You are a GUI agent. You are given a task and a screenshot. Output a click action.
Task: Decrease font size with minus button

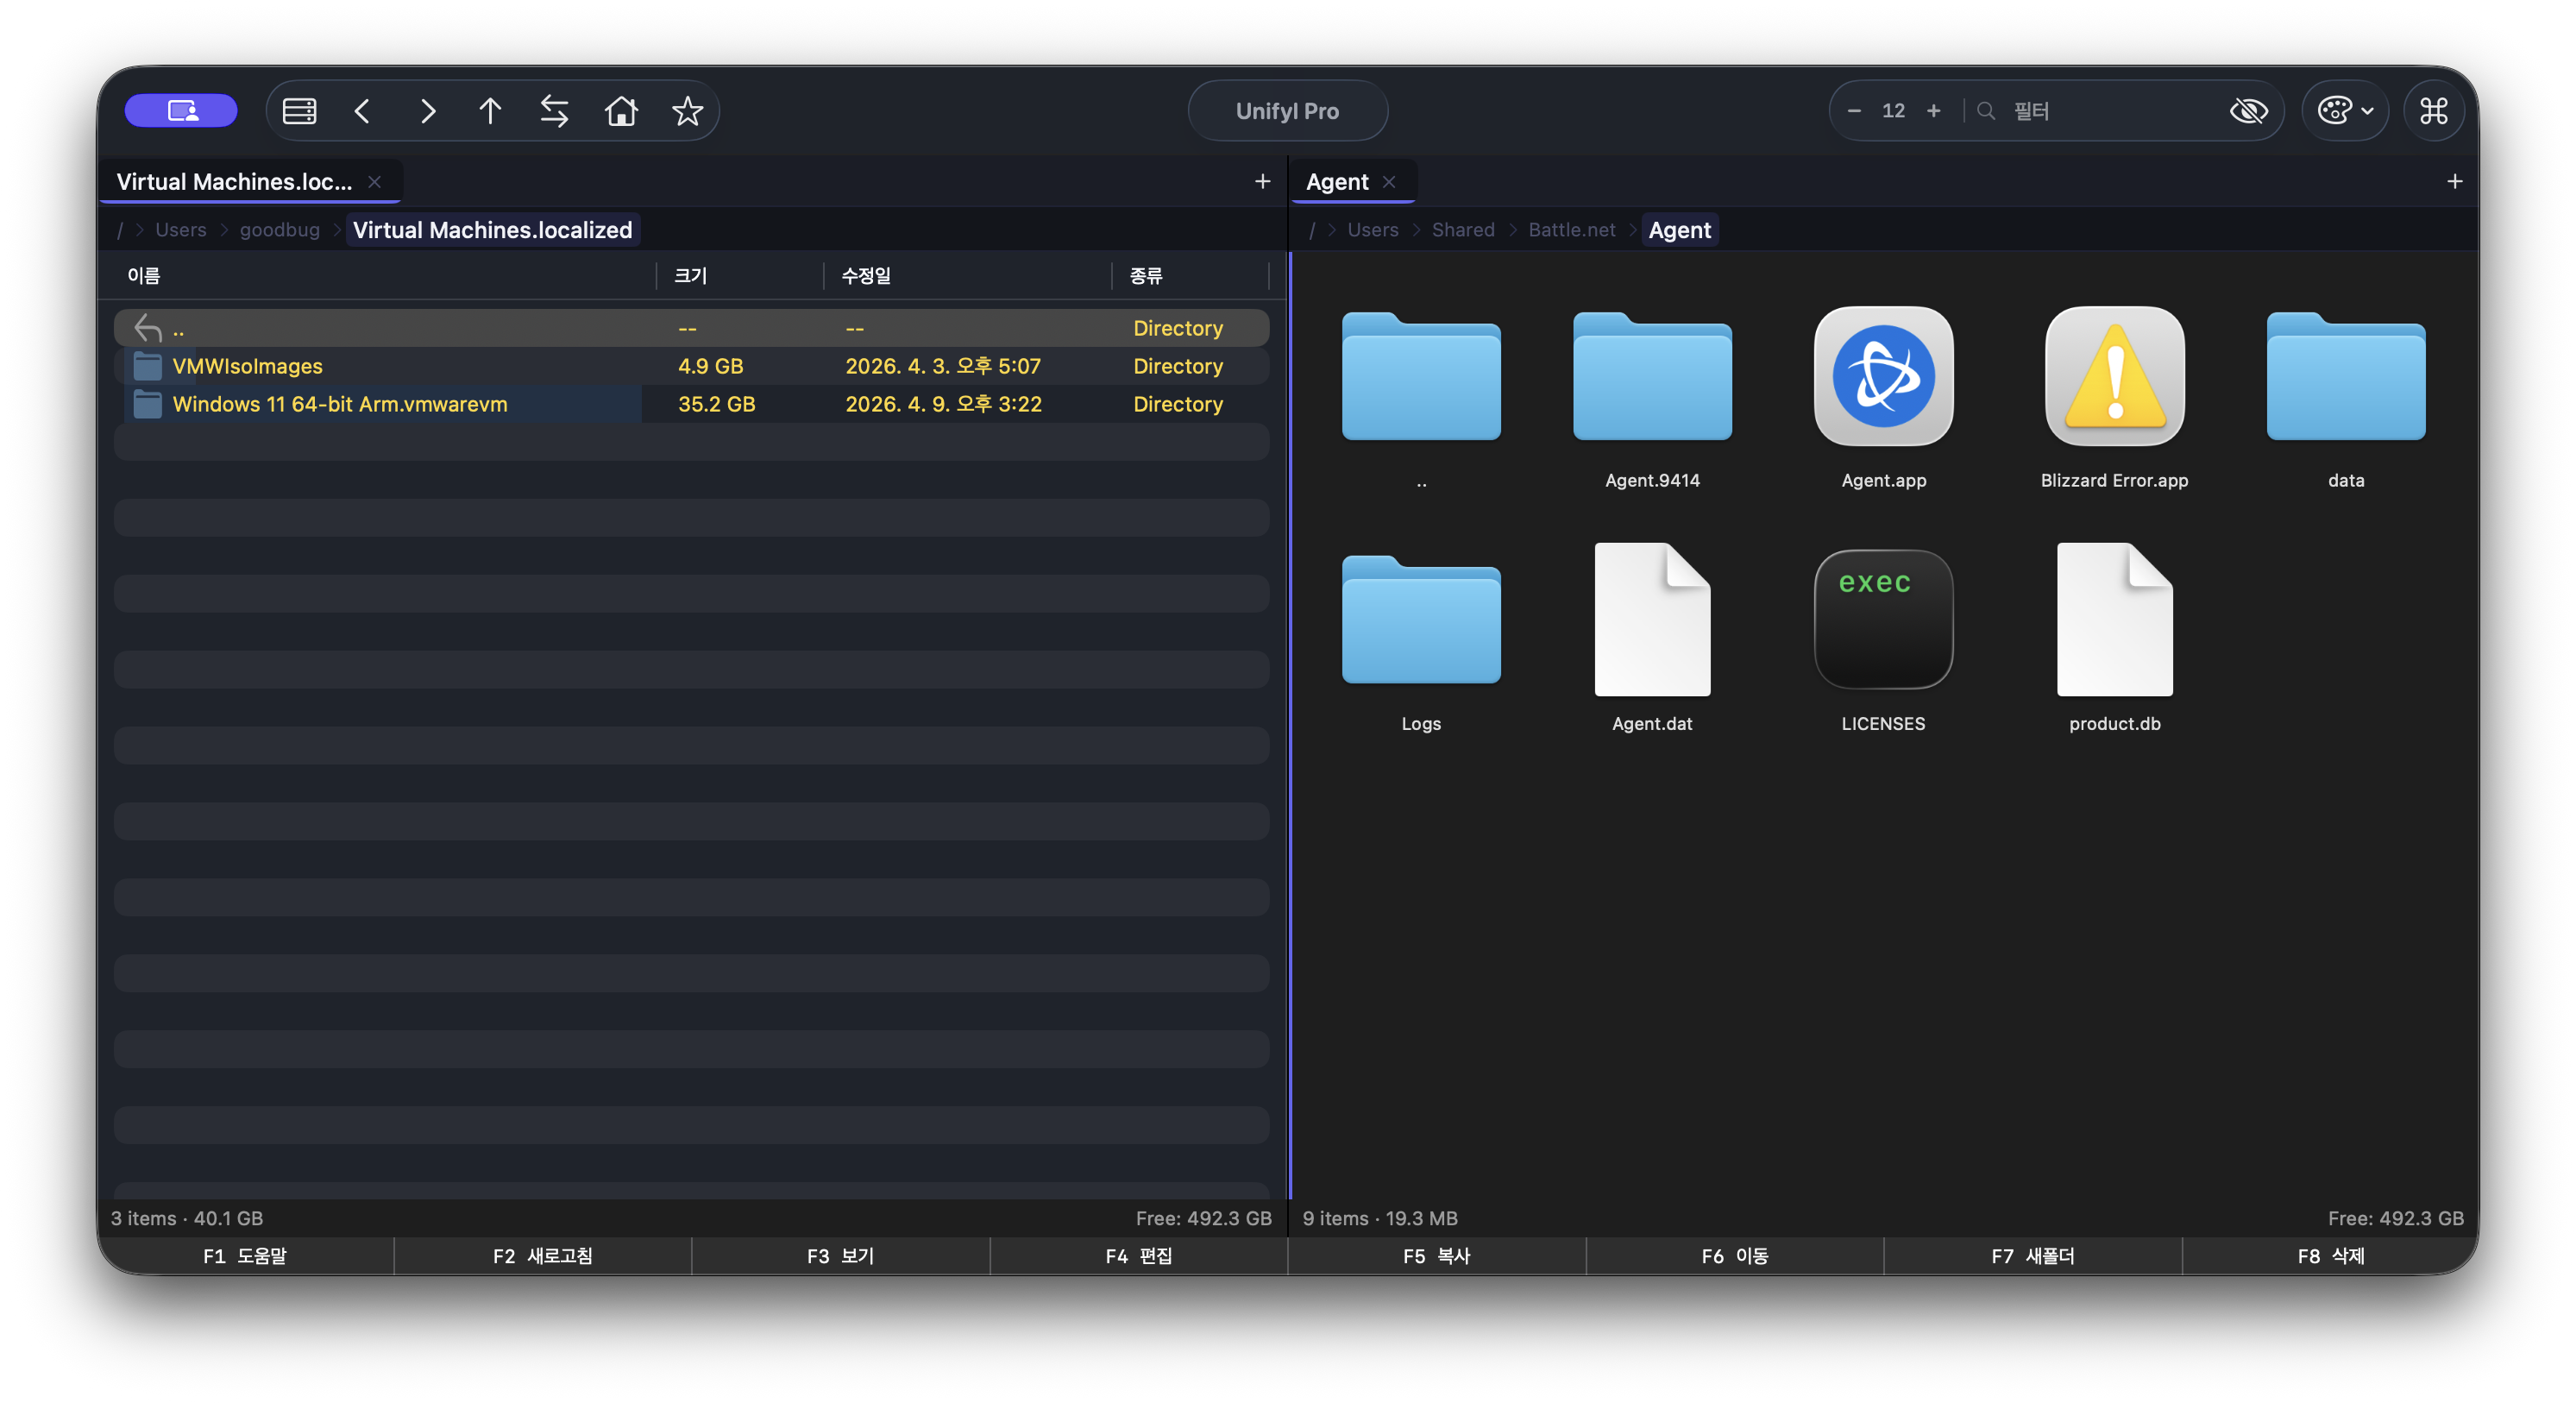pos(1854,111)
